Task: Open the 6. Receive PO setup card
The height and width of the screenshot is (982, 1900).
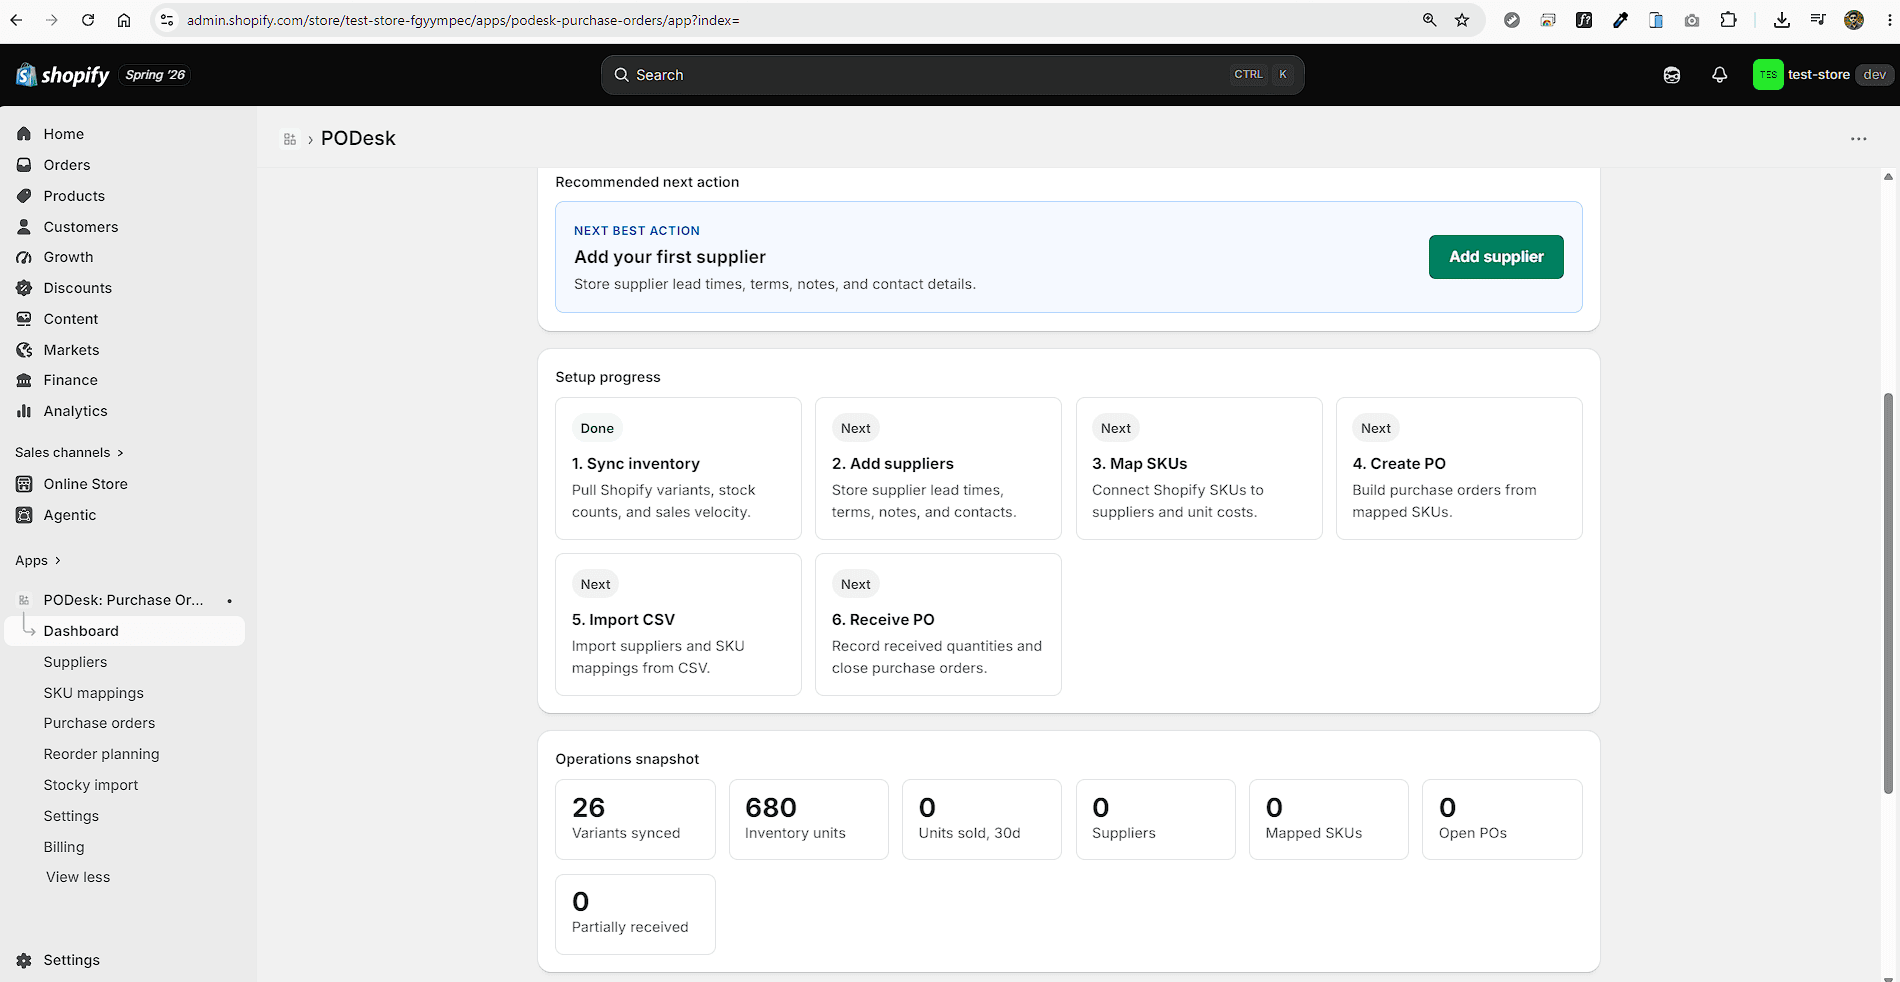Action: 938,624
